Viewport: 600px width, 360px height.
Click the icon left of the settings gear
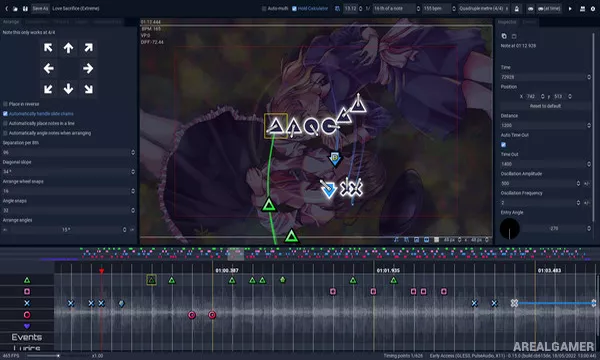click(x=582, y=8)
